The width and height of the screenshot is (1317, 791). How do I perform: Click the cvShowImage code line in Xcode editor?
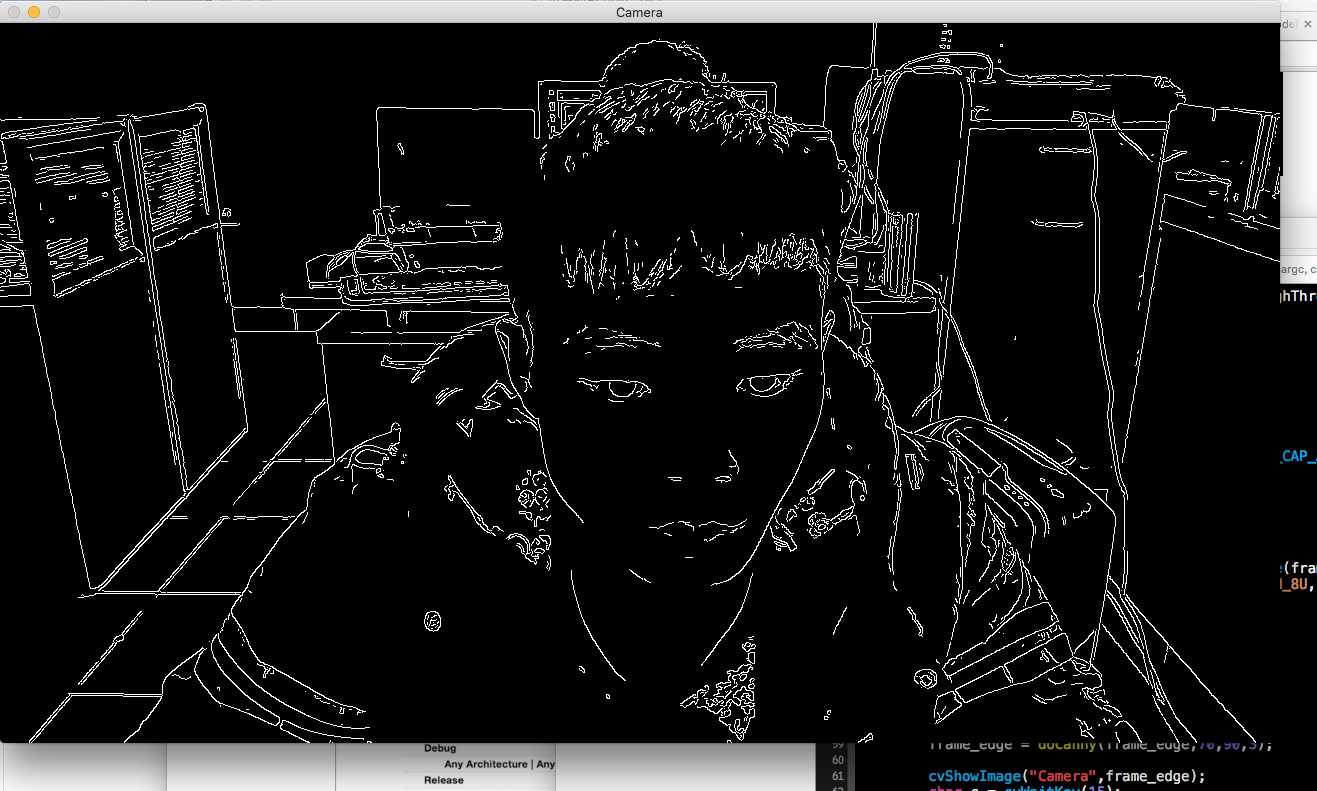[x=1067, y=776]
